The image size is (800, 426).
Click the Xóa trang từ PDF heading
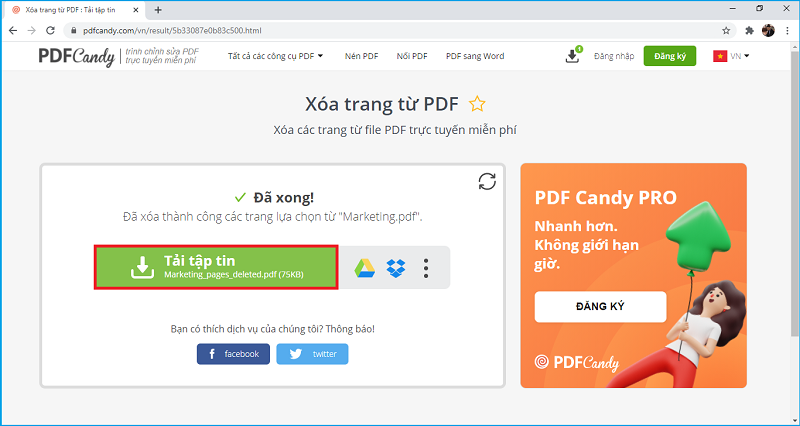(382, 104)
